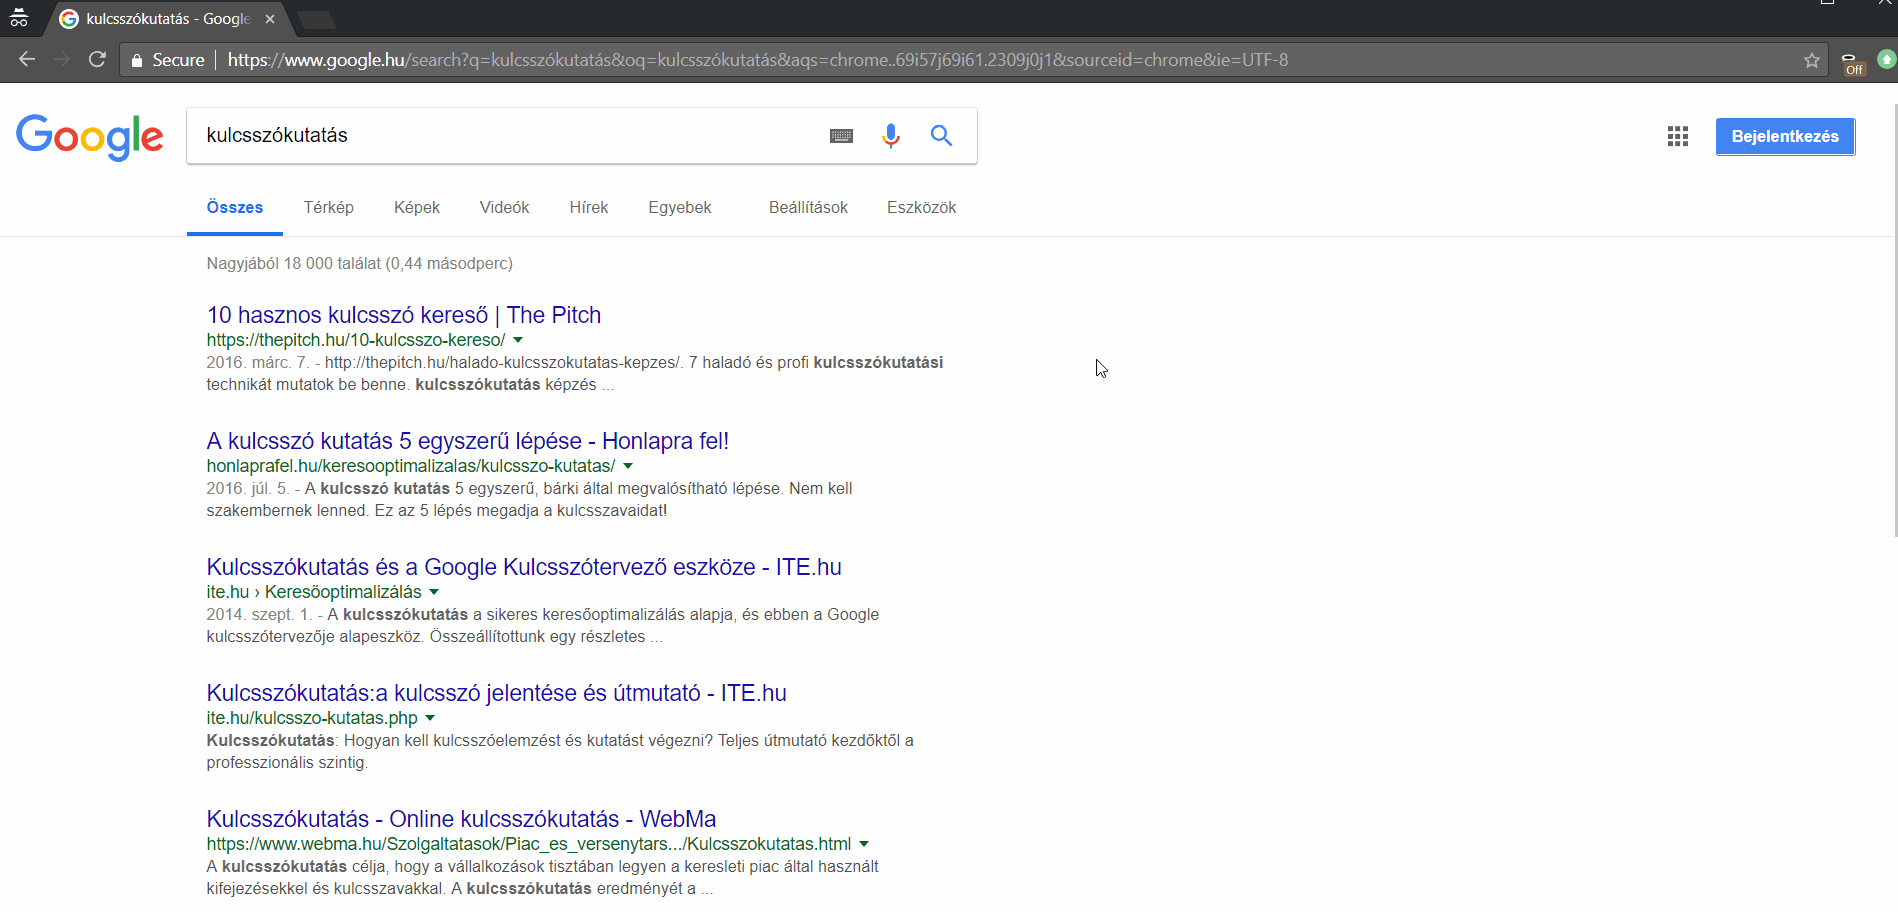Open 'Kulcsszókutatás - Online kulcsszókutatás - WebMa' result

point(462,819)
